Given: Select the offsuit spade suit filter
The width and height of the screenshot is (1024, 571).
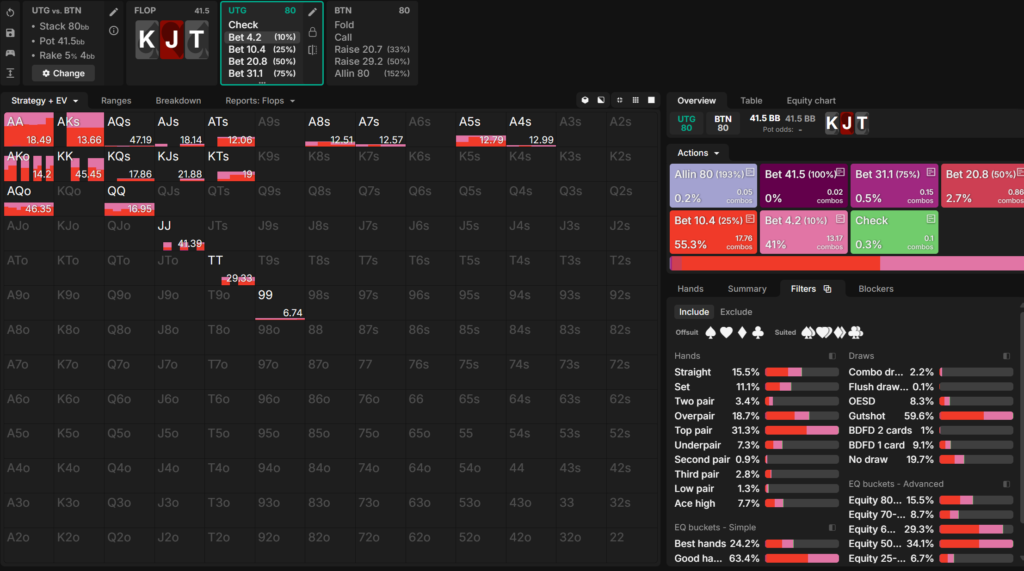Looking at the screenshot, I should coord(711,333).
